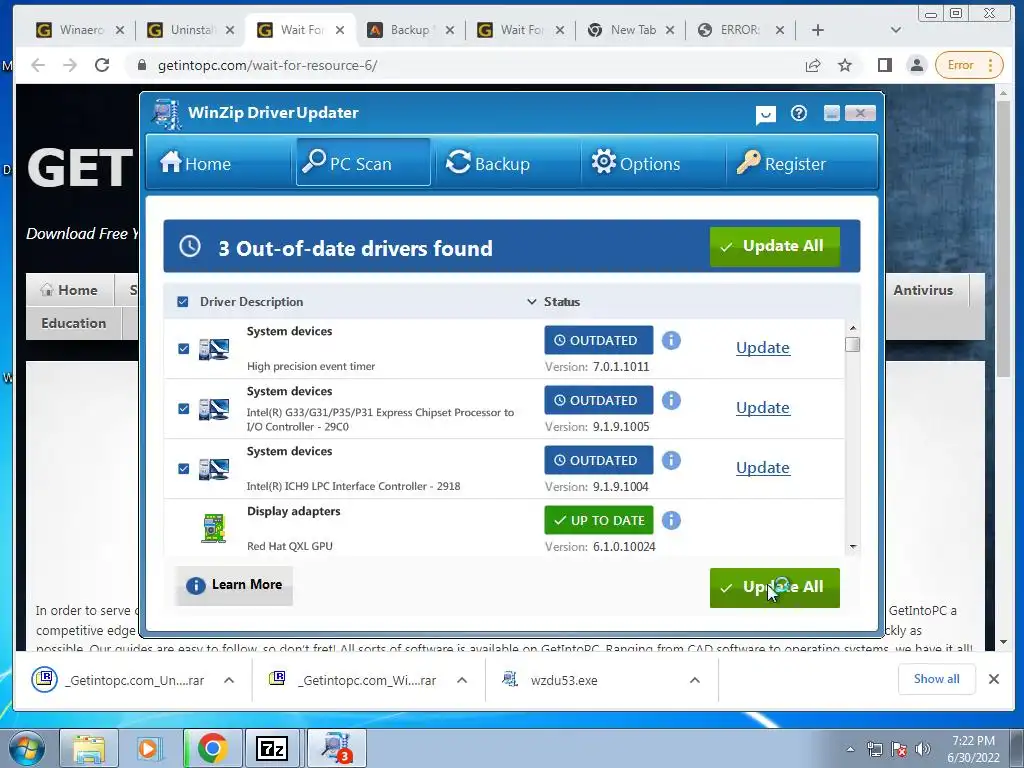Open Windows Explorer from the taskbar
This screenshot has height=768, width=1024.
89,748
